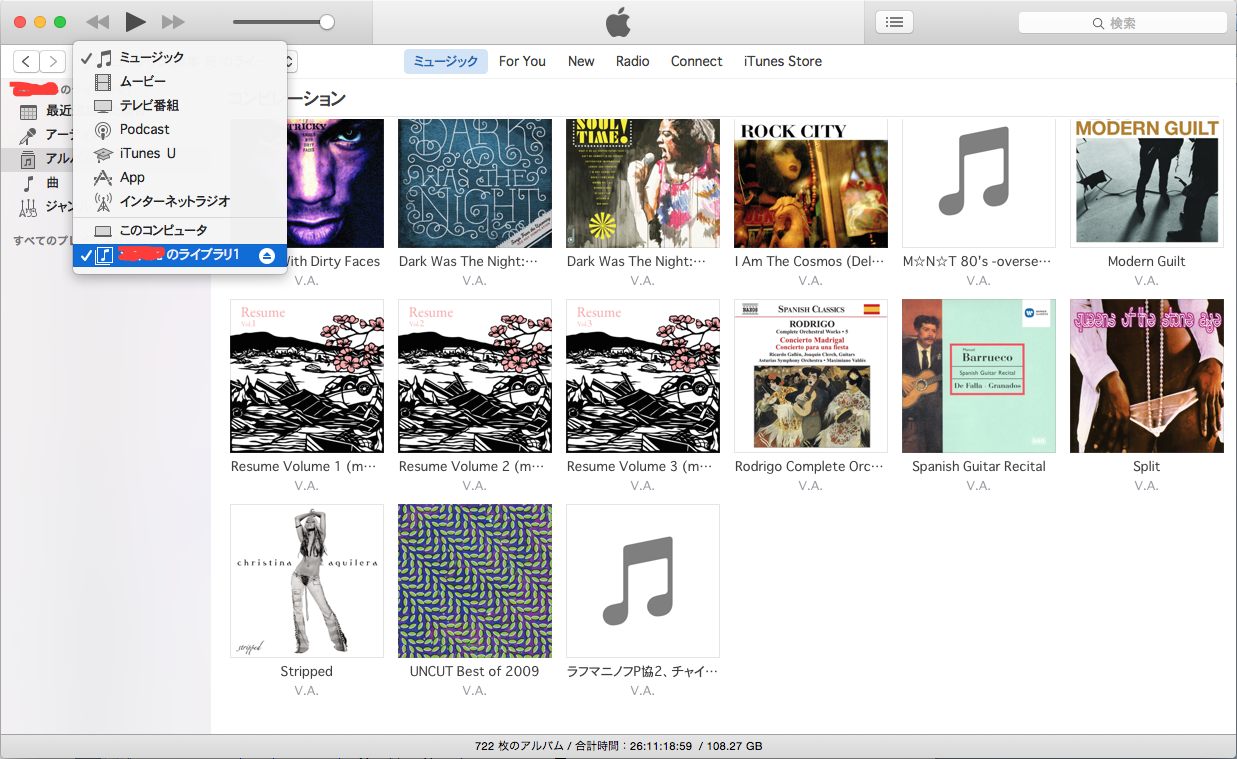This screenshot has width=1237, height=759.
Task: Click the rewind (previous track) icon
Action: tap(97, 22)
